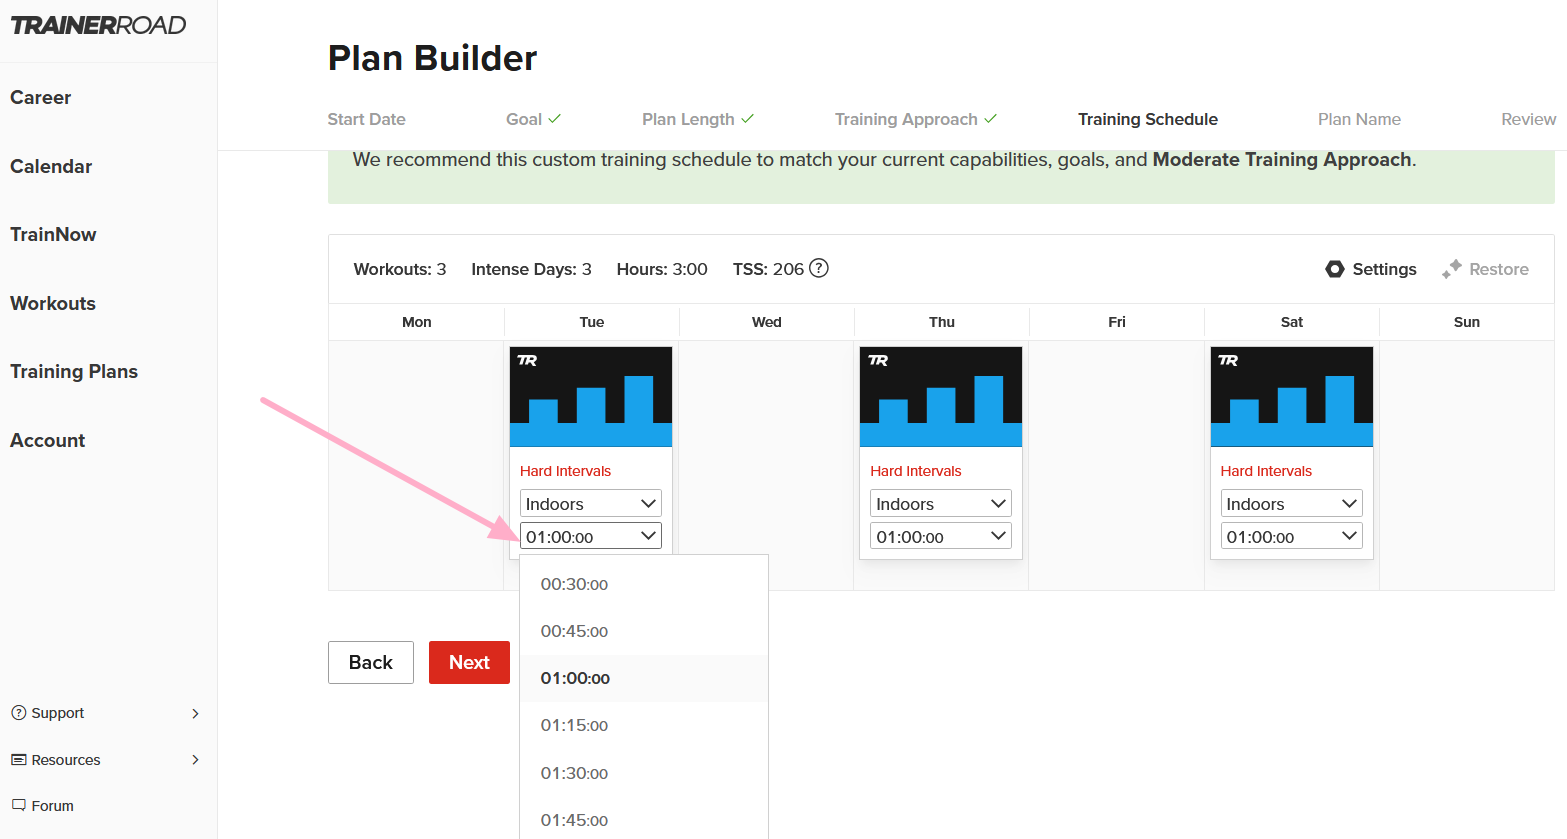The width and height of the screenshot is (1567, 839).
Task: Click Thursday's workout interval thumbnail
Action: 941,397
